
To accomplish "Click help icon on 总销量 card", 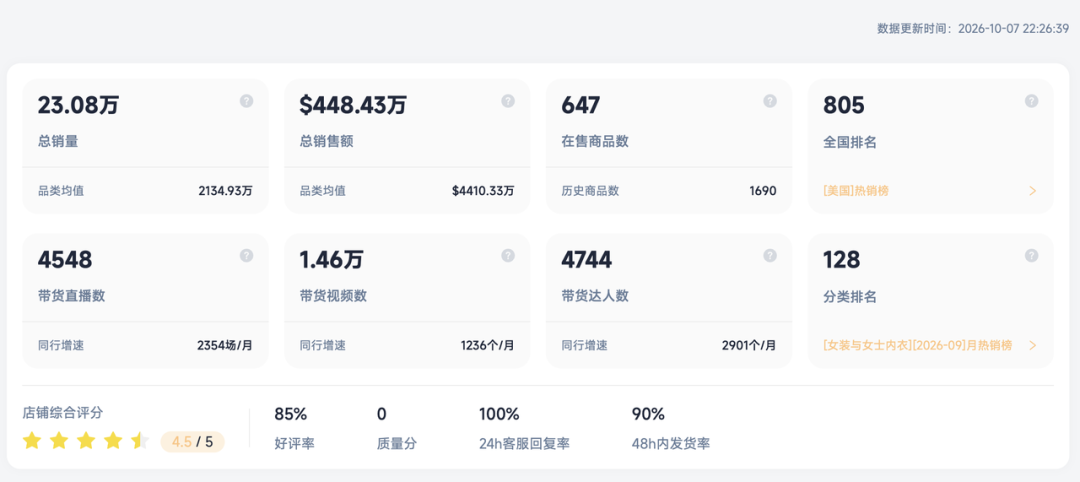I will point(246,101).
